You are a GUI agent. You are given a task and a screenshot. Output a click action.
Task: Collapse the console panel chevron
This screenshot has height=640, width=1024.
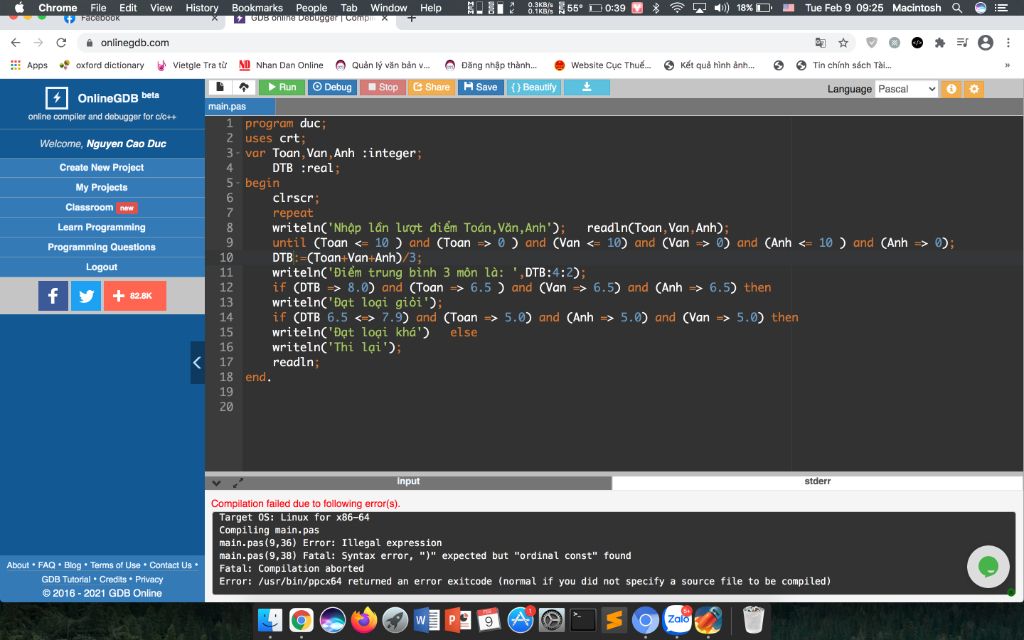tap(217, 483)
